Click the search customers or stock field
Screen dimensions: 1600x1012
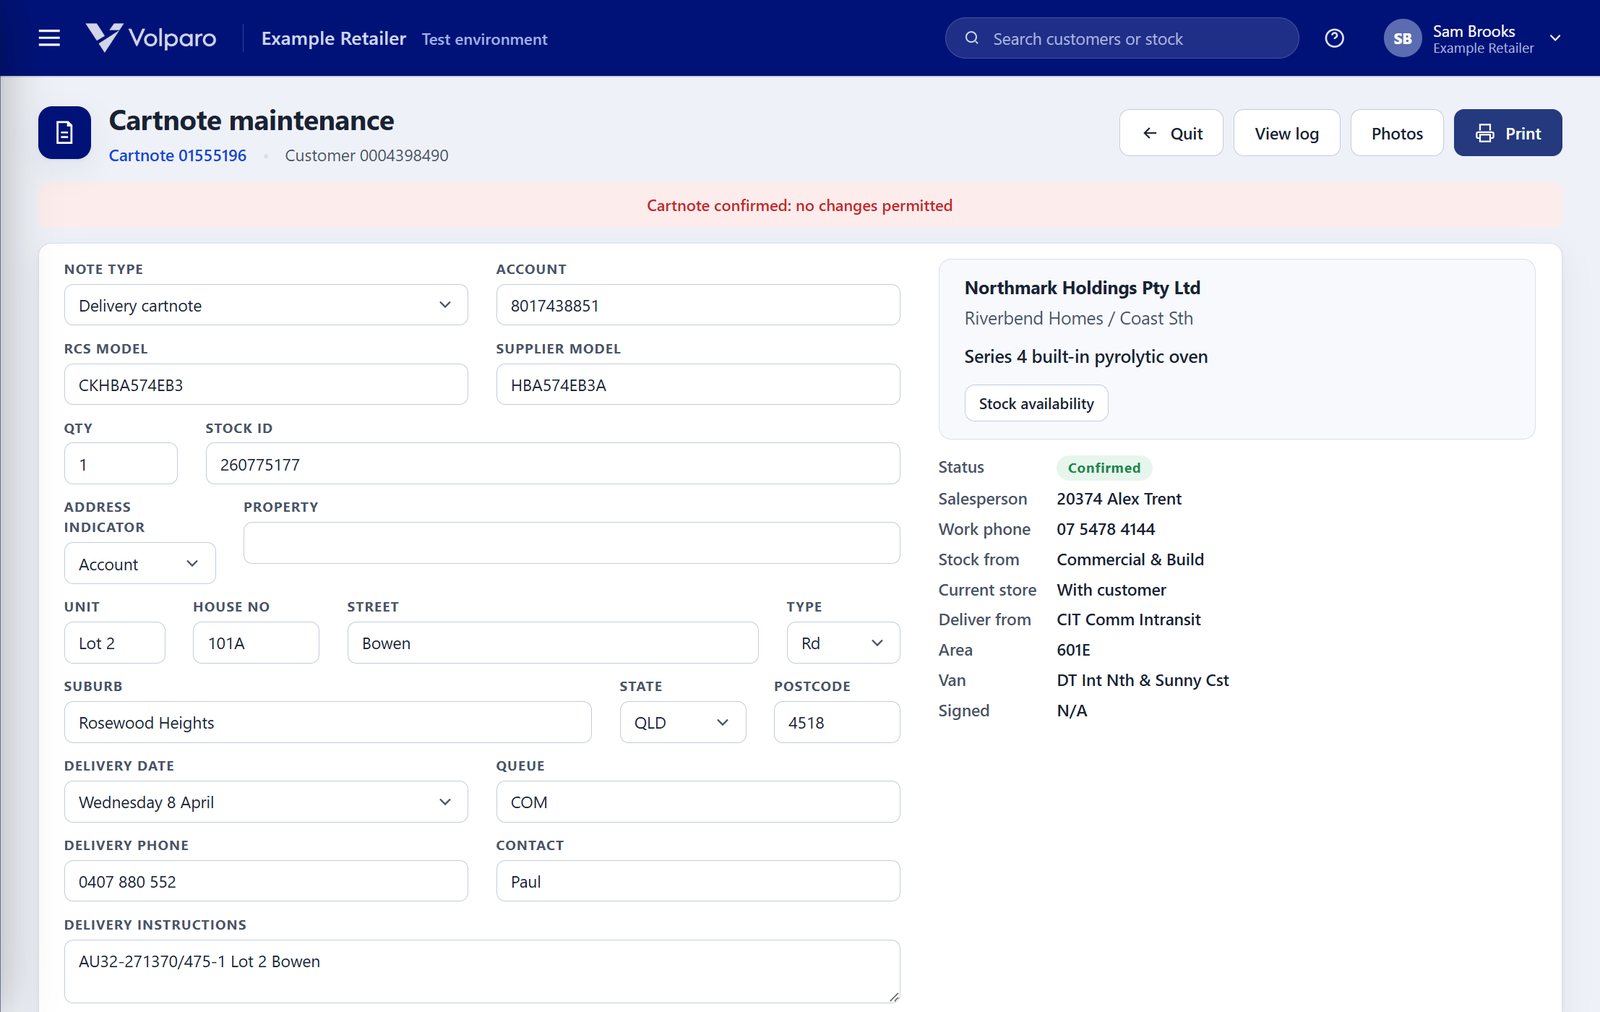pos(1122,38)
